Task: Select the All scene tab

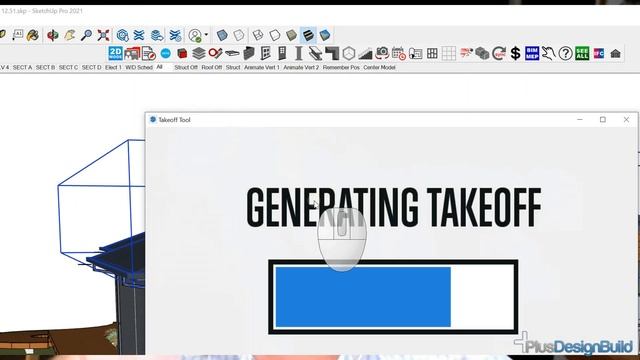Action: [160, 67]
